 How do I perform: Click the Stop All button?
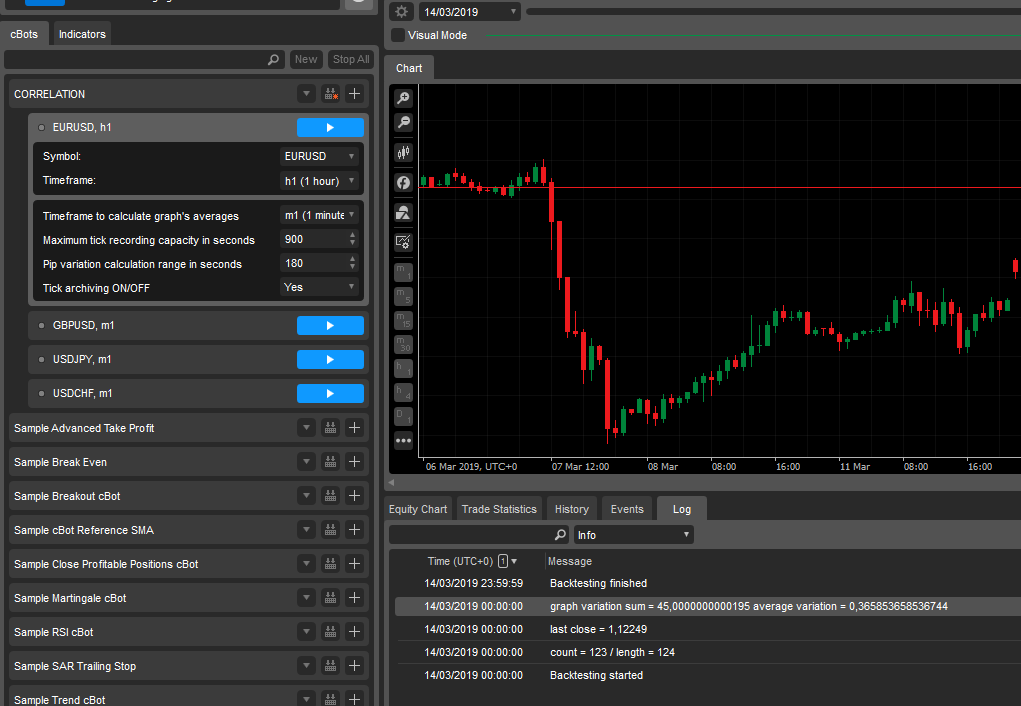coord(350,59)
